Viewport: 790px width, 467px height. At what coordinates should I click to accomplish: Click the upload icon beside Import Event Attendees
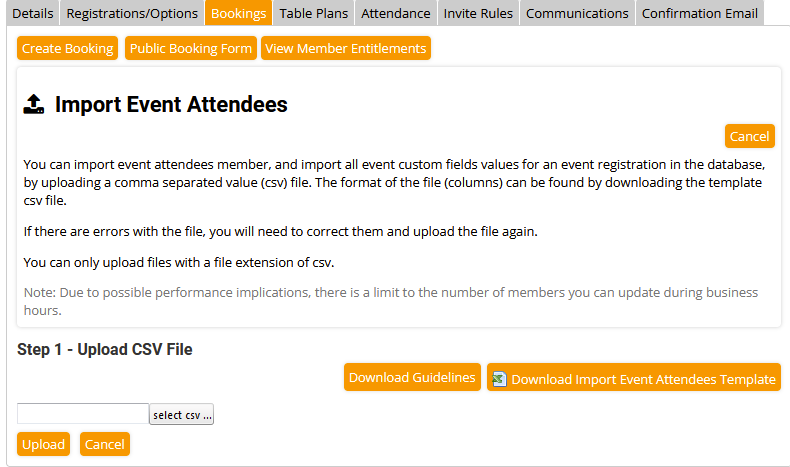tap(34, 105)
